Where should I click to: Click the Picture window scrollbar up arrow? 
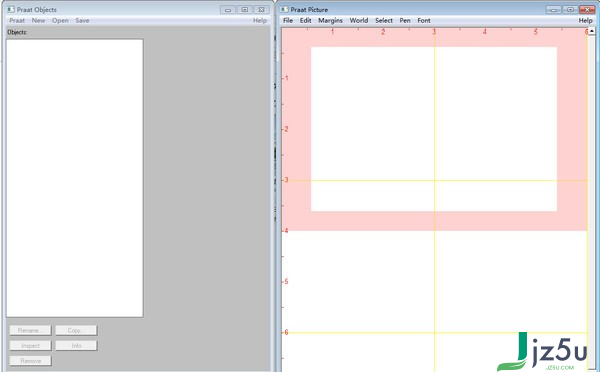click(x=592, y=31)
